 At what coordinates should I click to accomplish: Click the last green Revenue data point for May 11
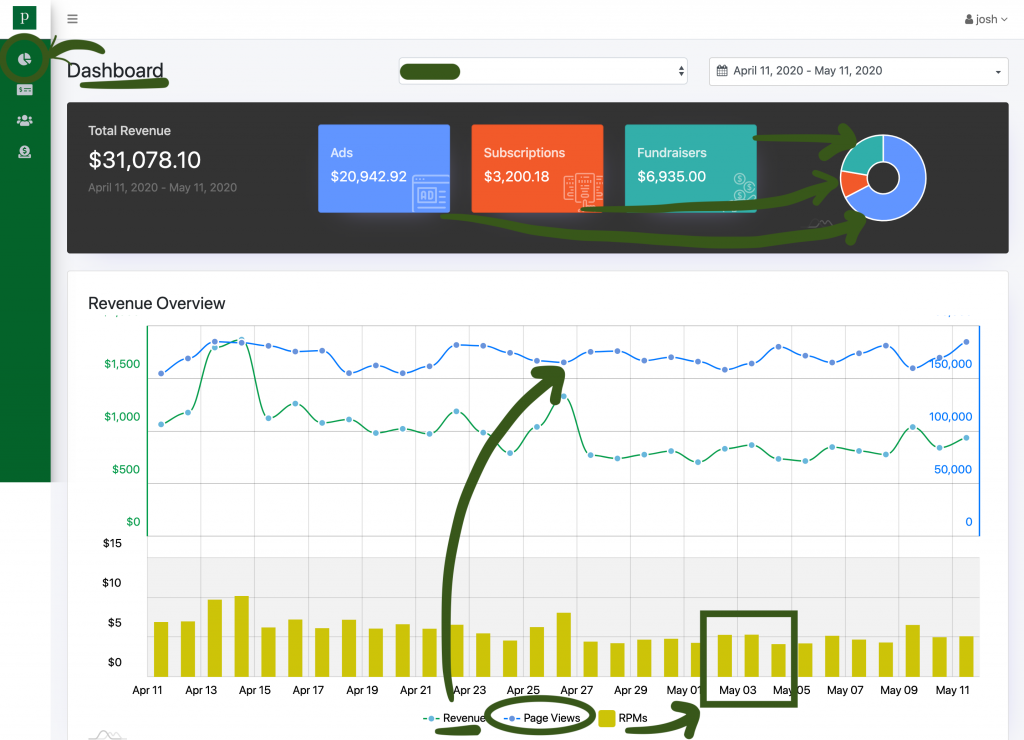pos(967,438)
